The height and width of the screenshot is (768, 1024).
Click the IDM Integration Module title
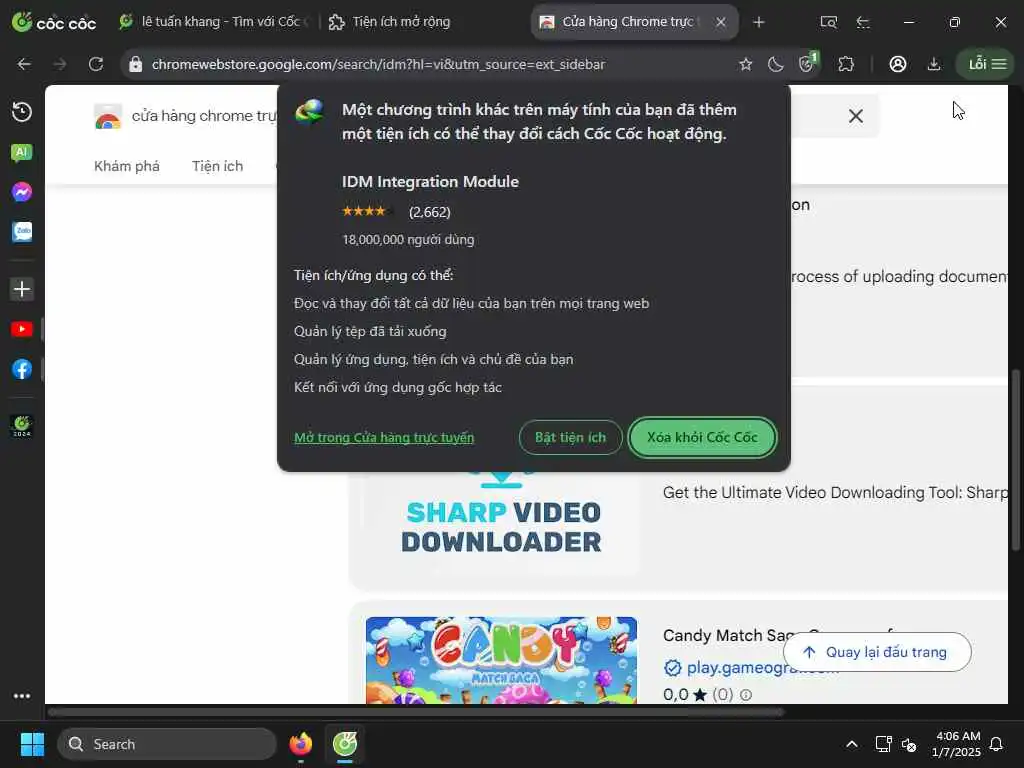tap(430, 182)
